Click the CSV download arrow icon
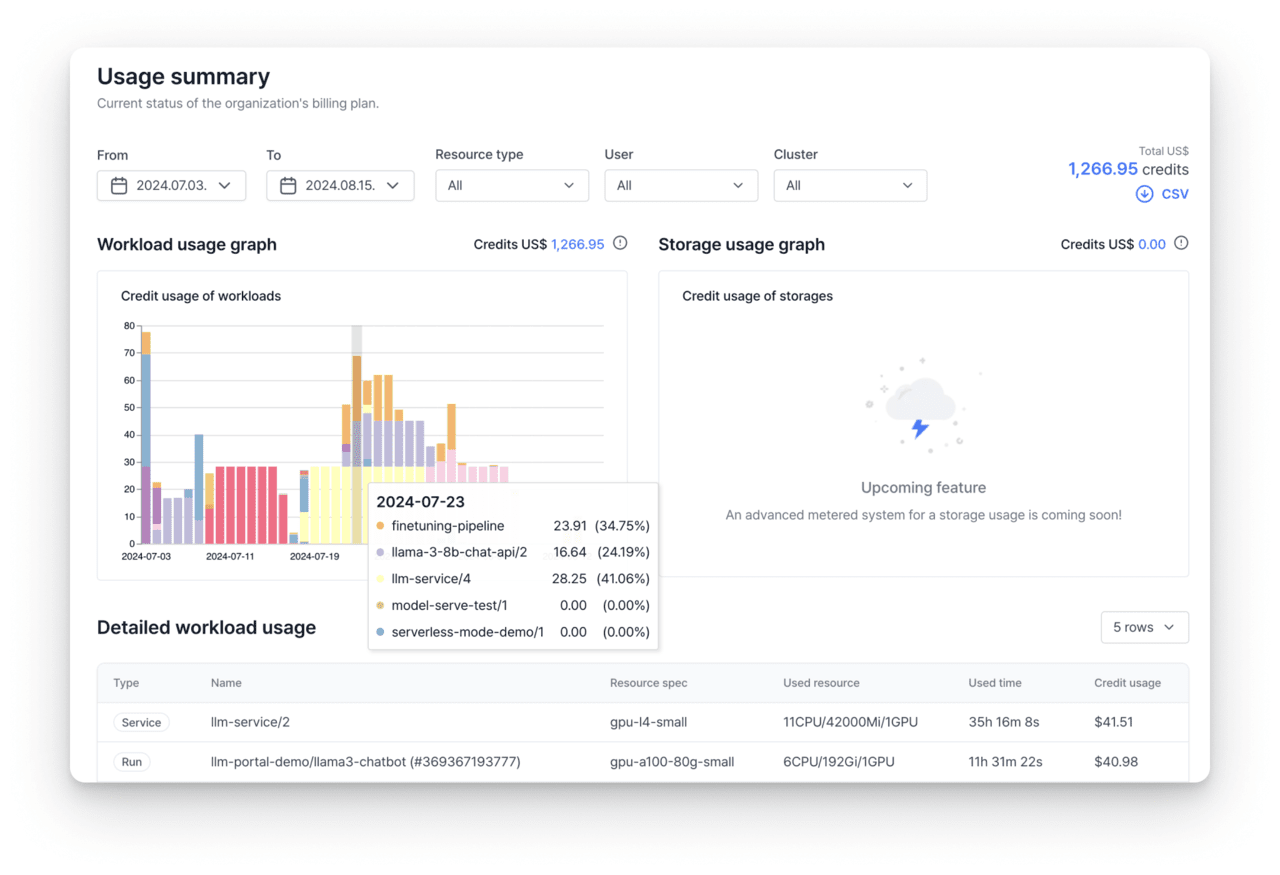Viewport: 1280px width, 875px height. pos(1144,194)
